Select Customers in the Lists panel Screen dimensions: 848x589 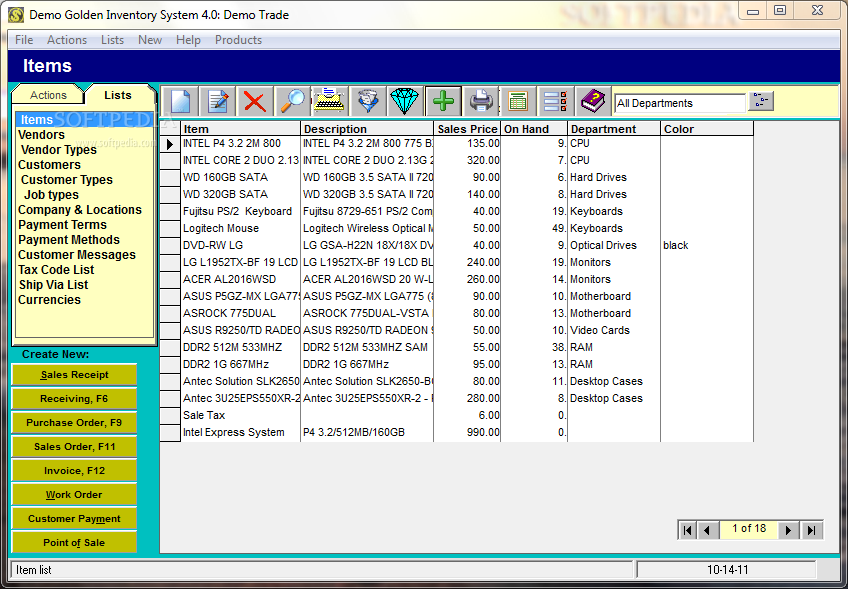[x=49, y=165]
